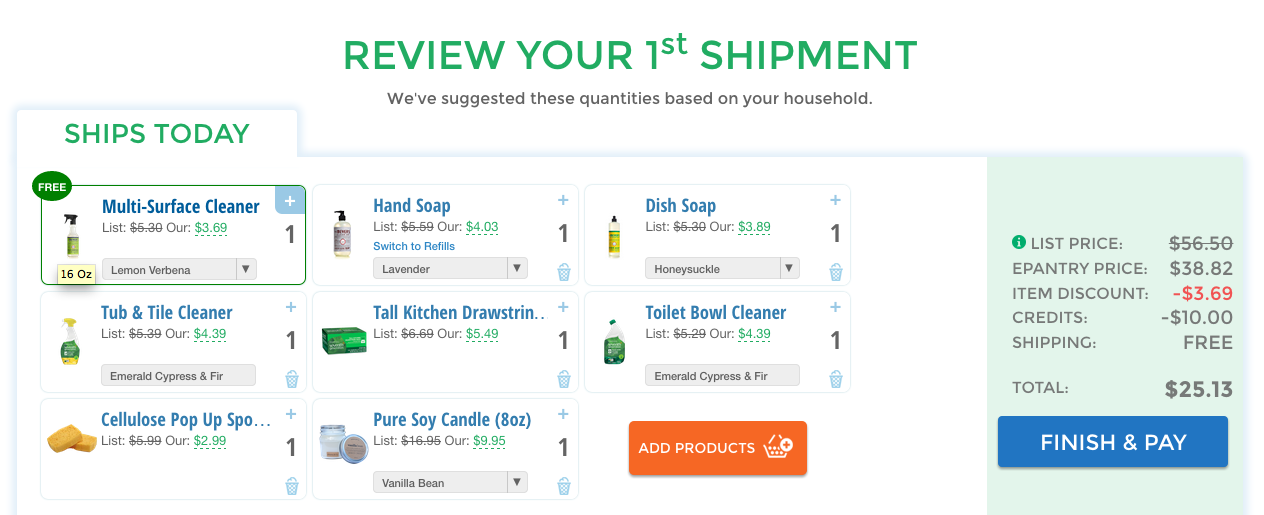Image resolution: width=1264 pixels, height=515 pixels.
Task: Increase Dish Soap quantity using plus sign
Action: click(x=835, y=201)
